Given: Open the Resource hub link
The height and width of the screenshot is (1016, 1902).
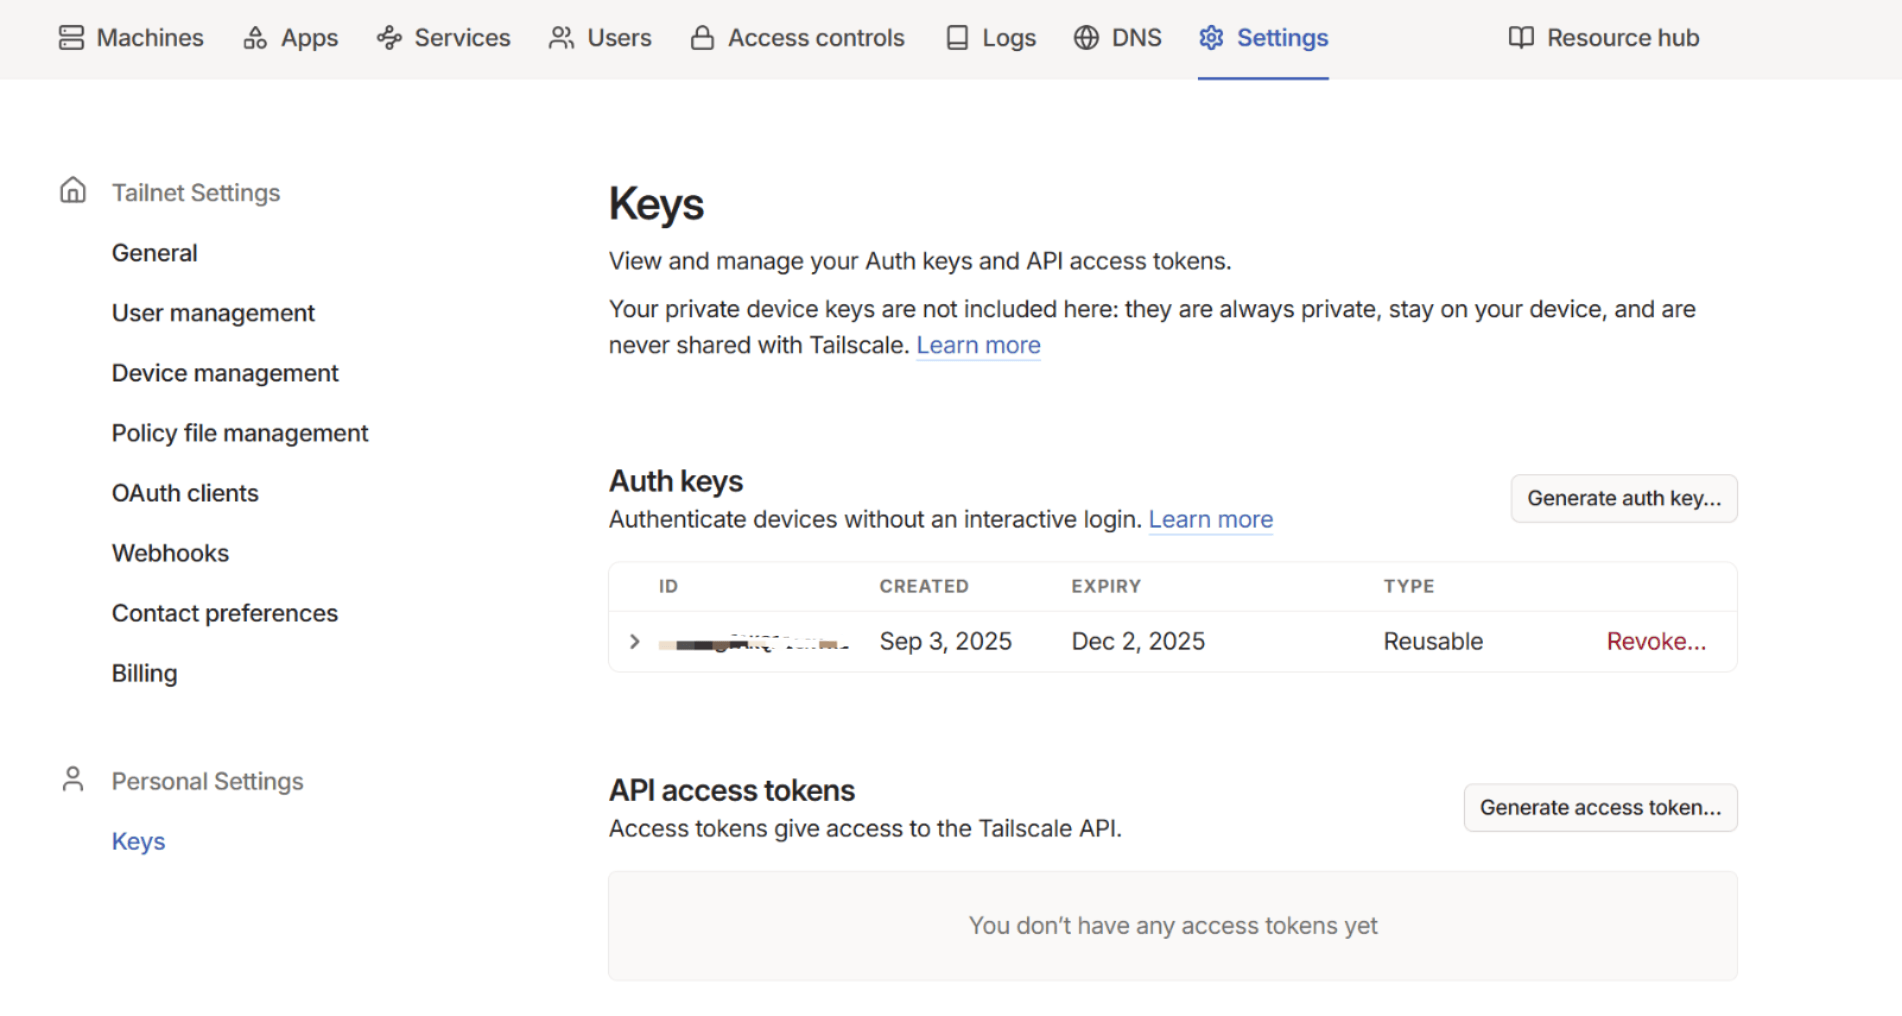Looking at the screenshot, I should [x=1604, y=38].
